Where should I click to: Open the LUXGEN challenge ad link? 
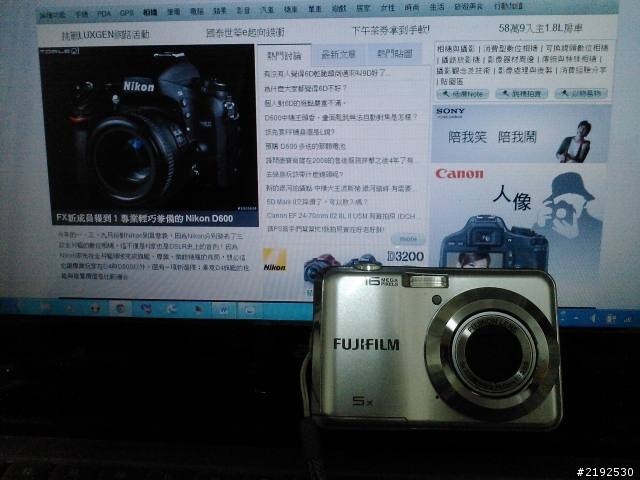pos(105,35)
